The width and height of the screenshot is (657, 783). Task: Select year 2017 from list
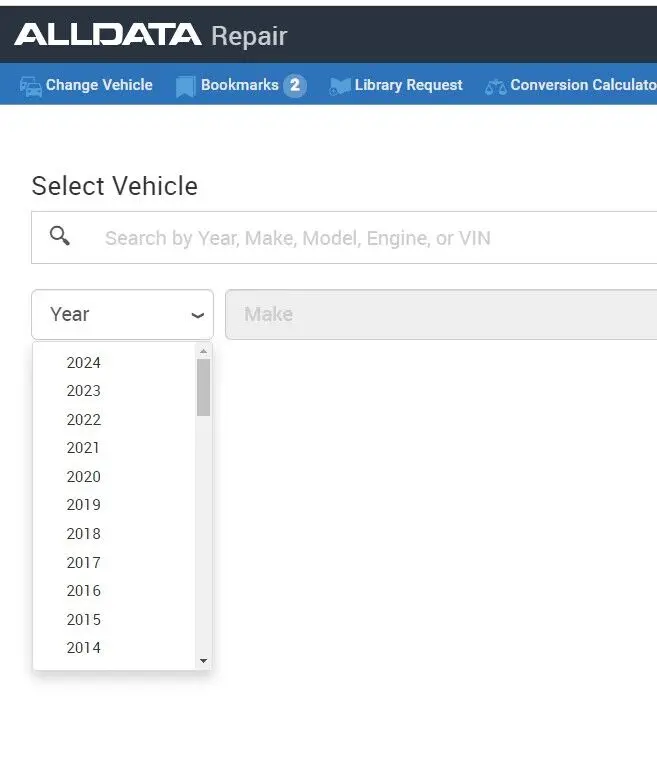point(114,562)
